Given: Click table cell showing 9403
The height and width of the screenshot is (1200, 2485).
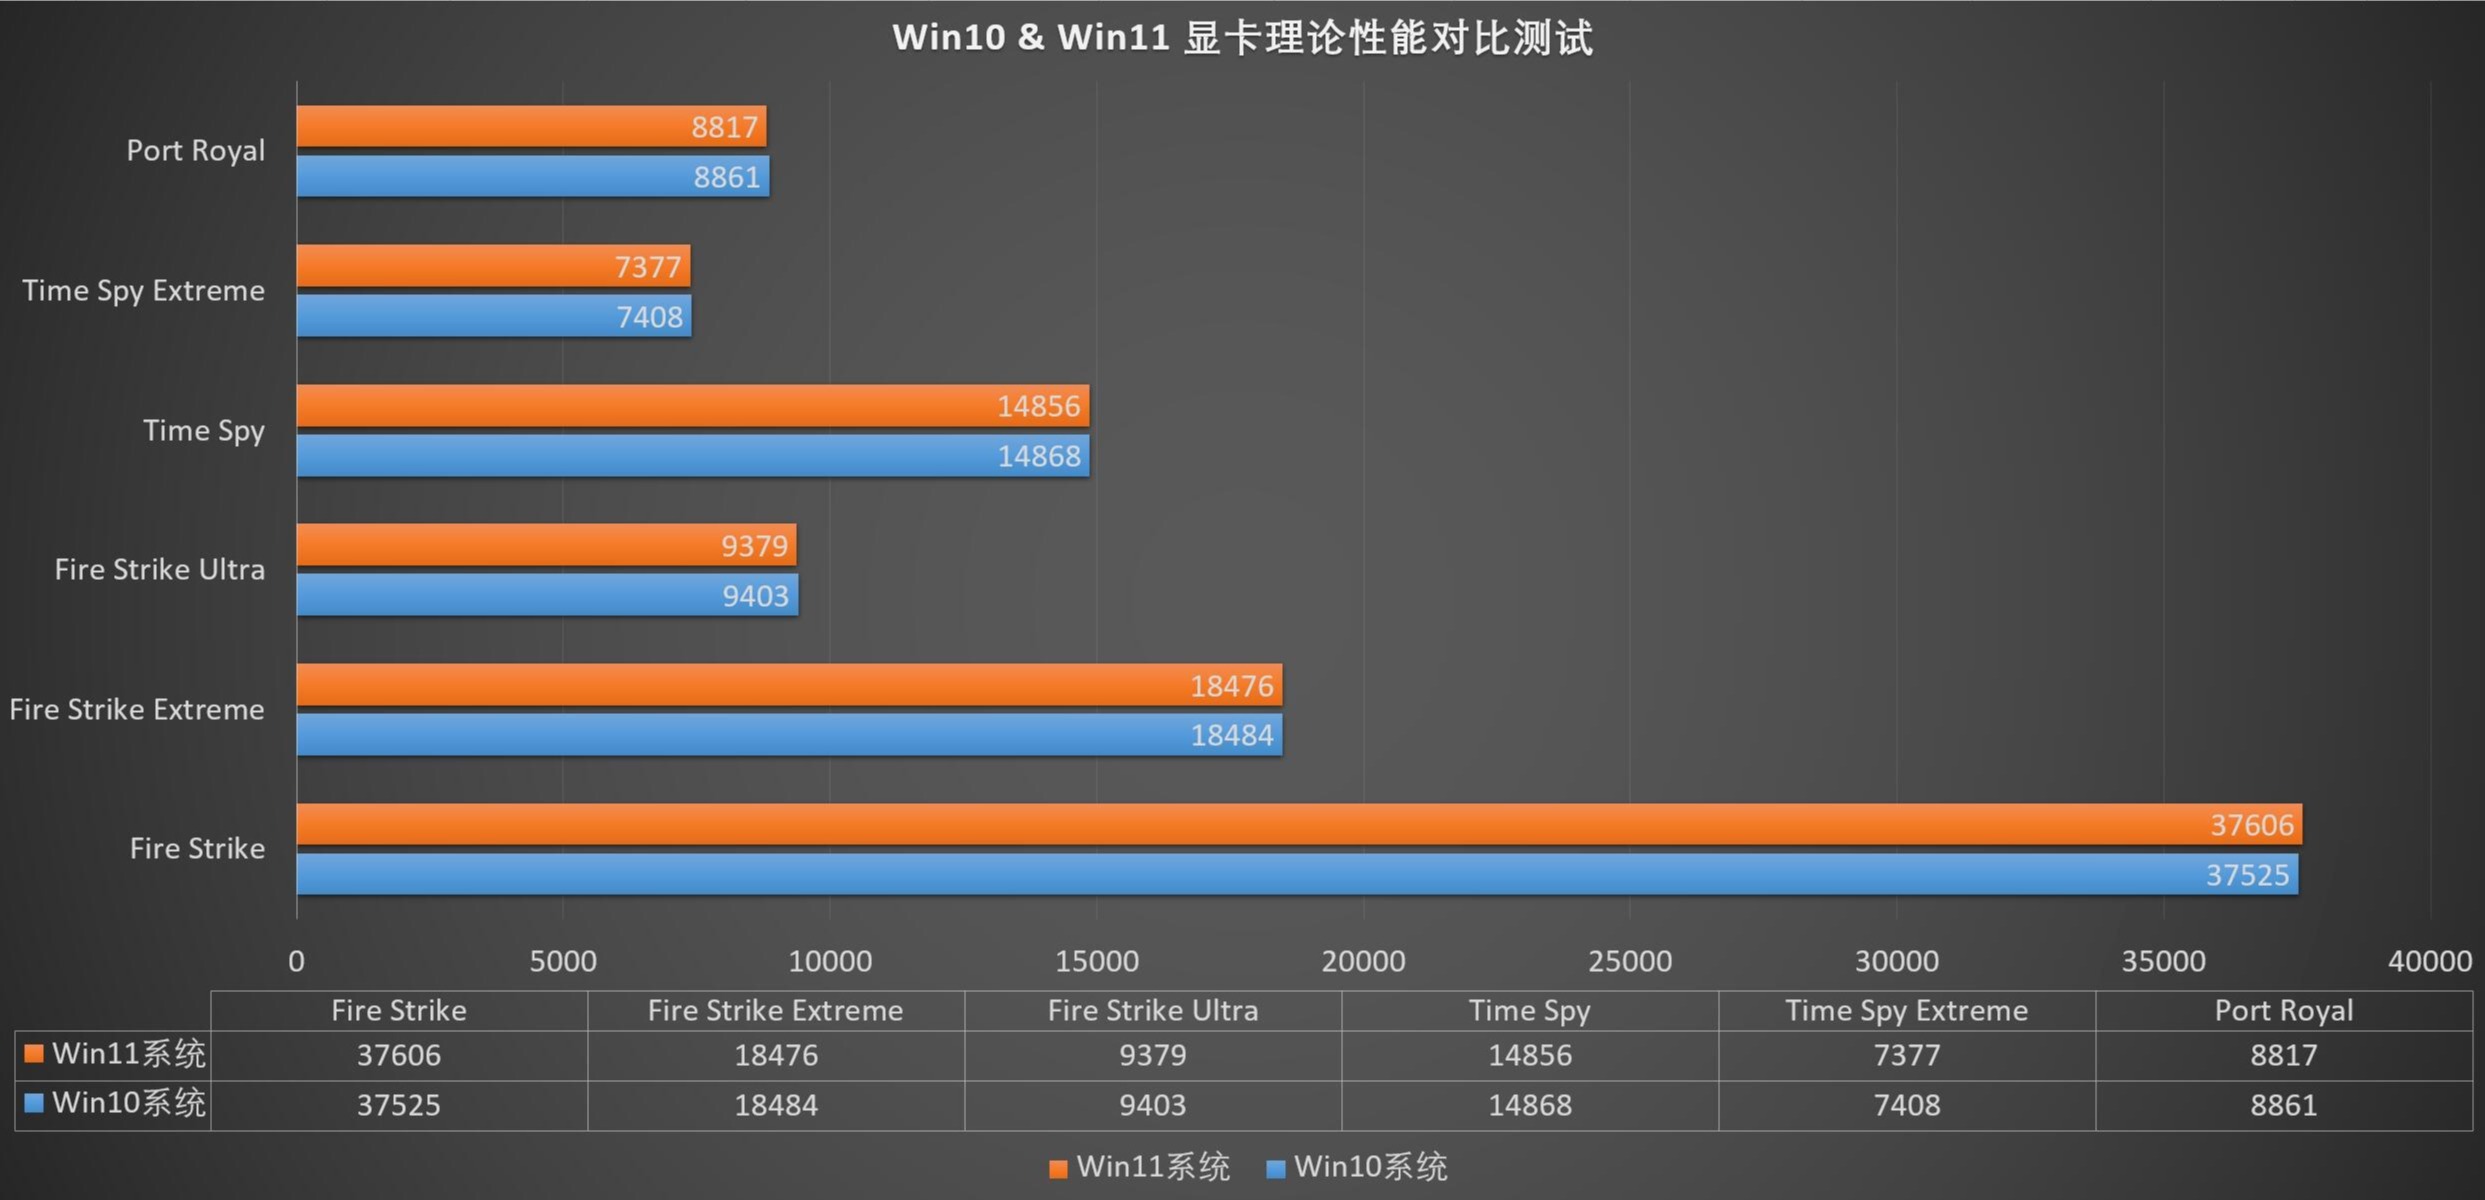Looking at the screenshot, I should (1152, 1105).
